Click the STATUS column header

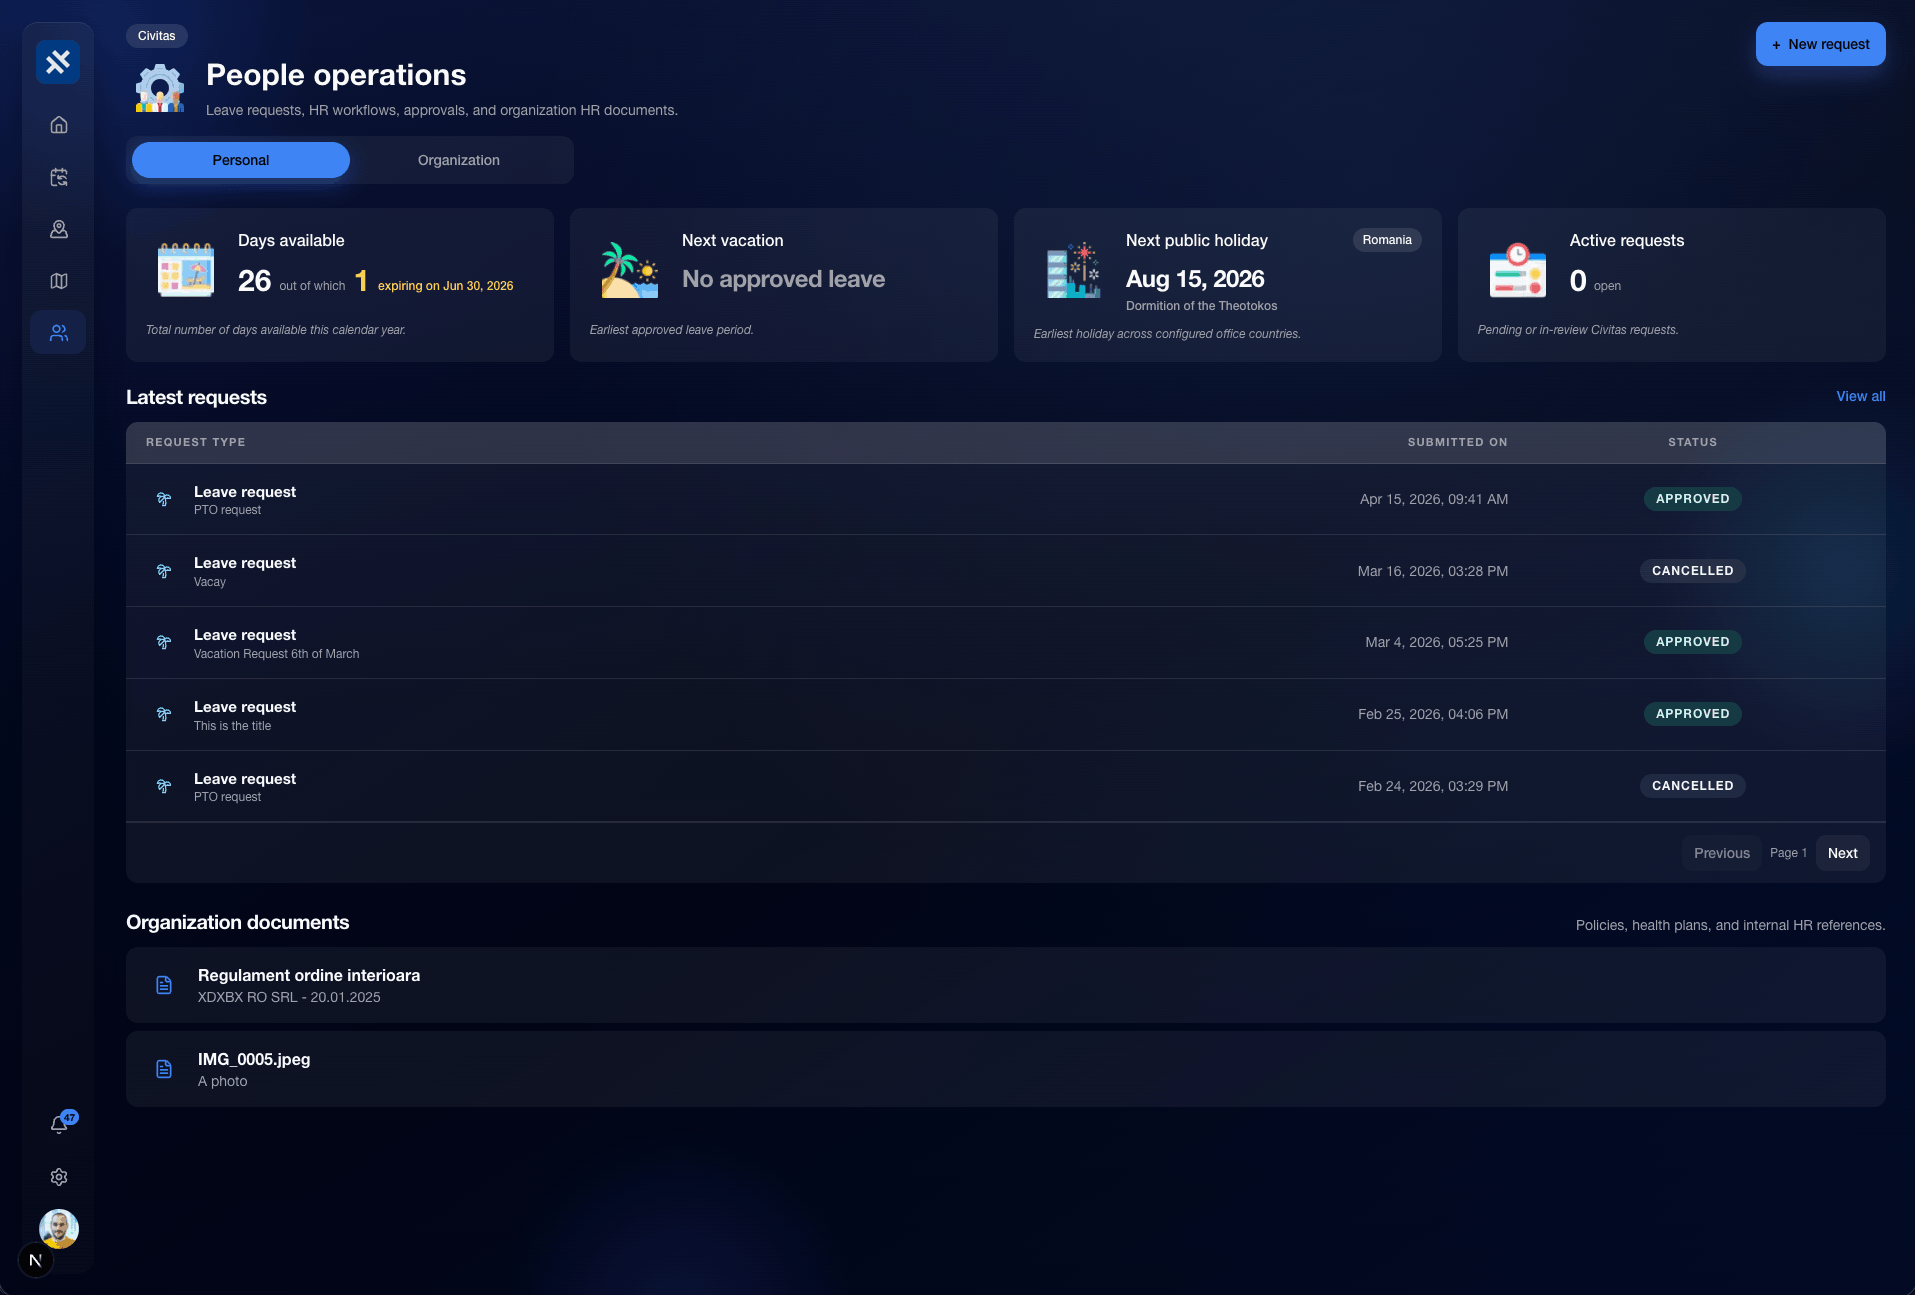pyautogui.click(x=1692, y=442)
